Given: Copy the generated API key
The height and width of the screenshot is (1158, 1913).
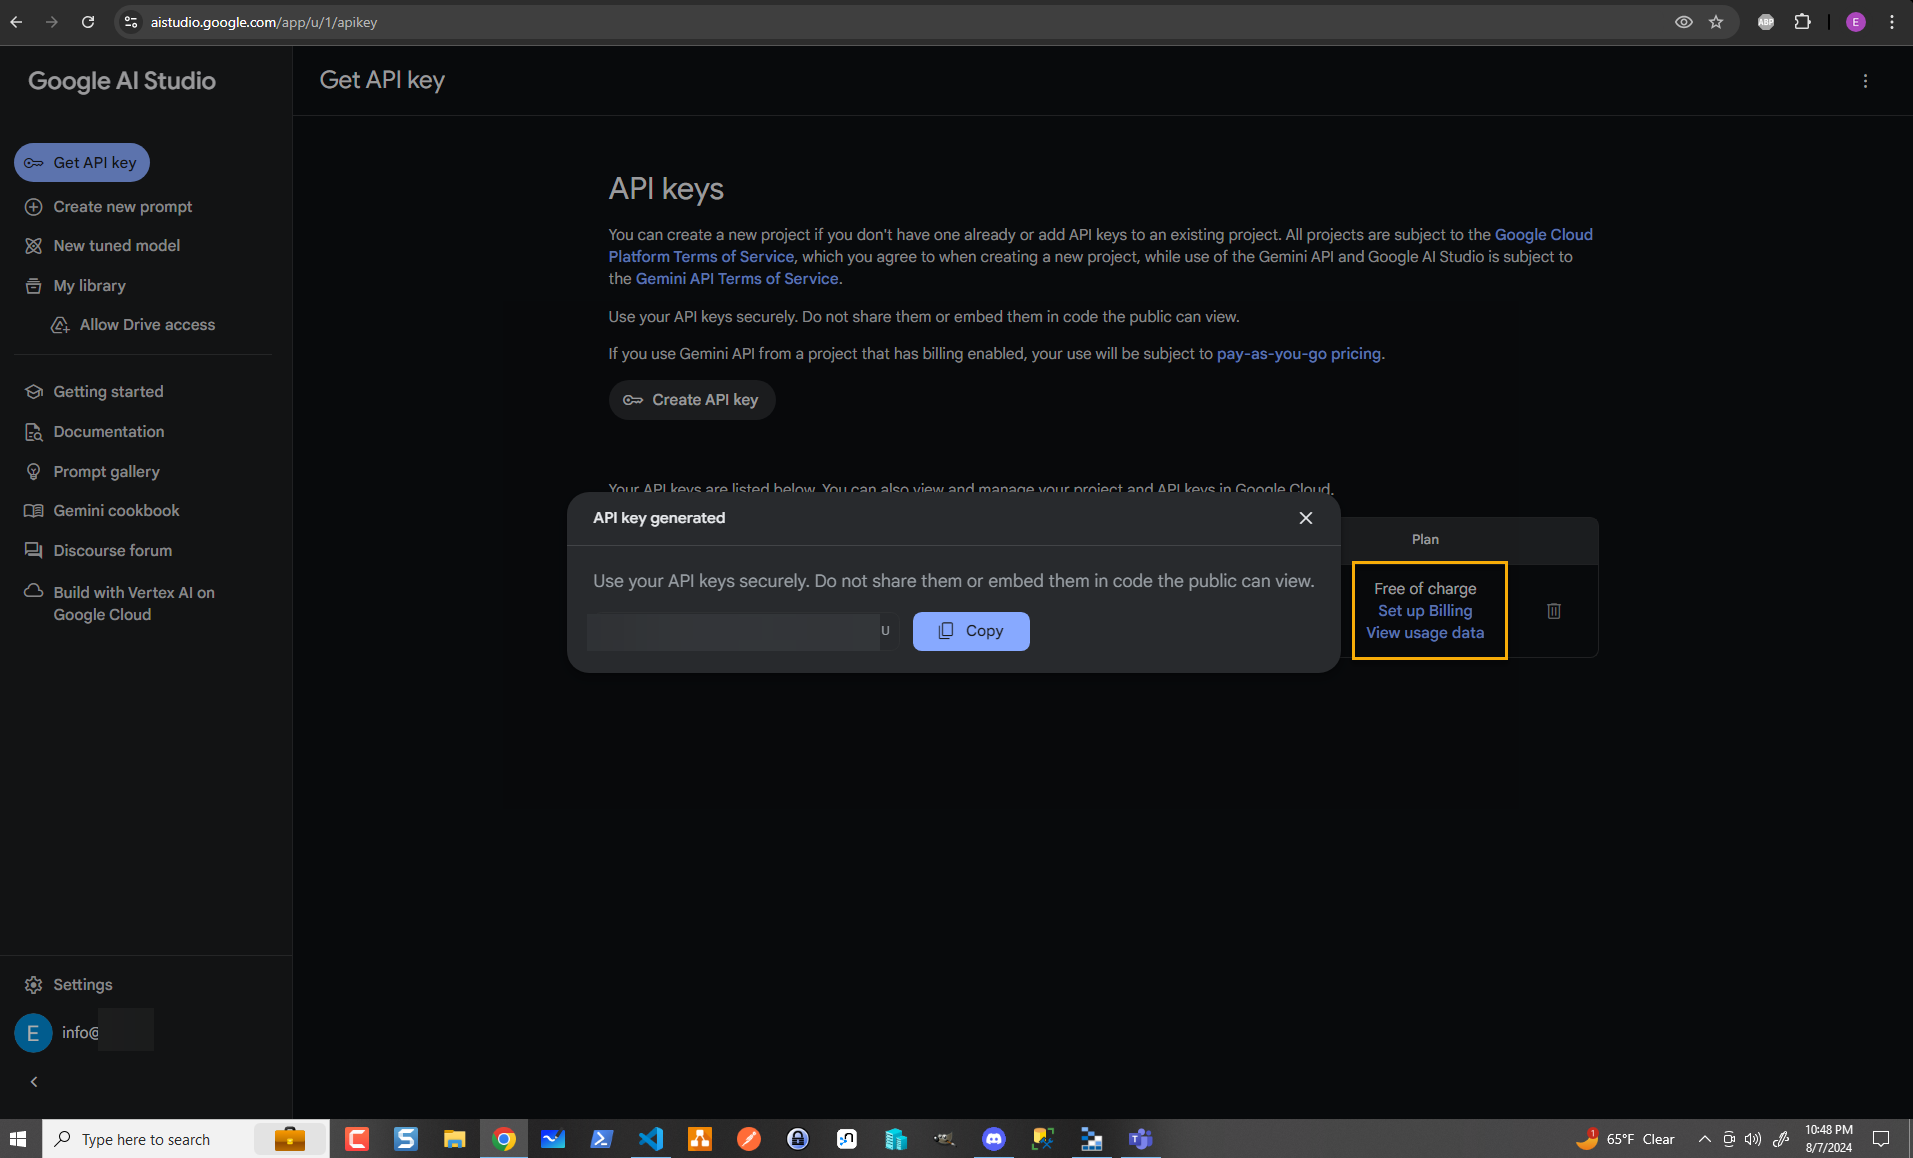Looking at the screenshot, I should click(970, 631).
